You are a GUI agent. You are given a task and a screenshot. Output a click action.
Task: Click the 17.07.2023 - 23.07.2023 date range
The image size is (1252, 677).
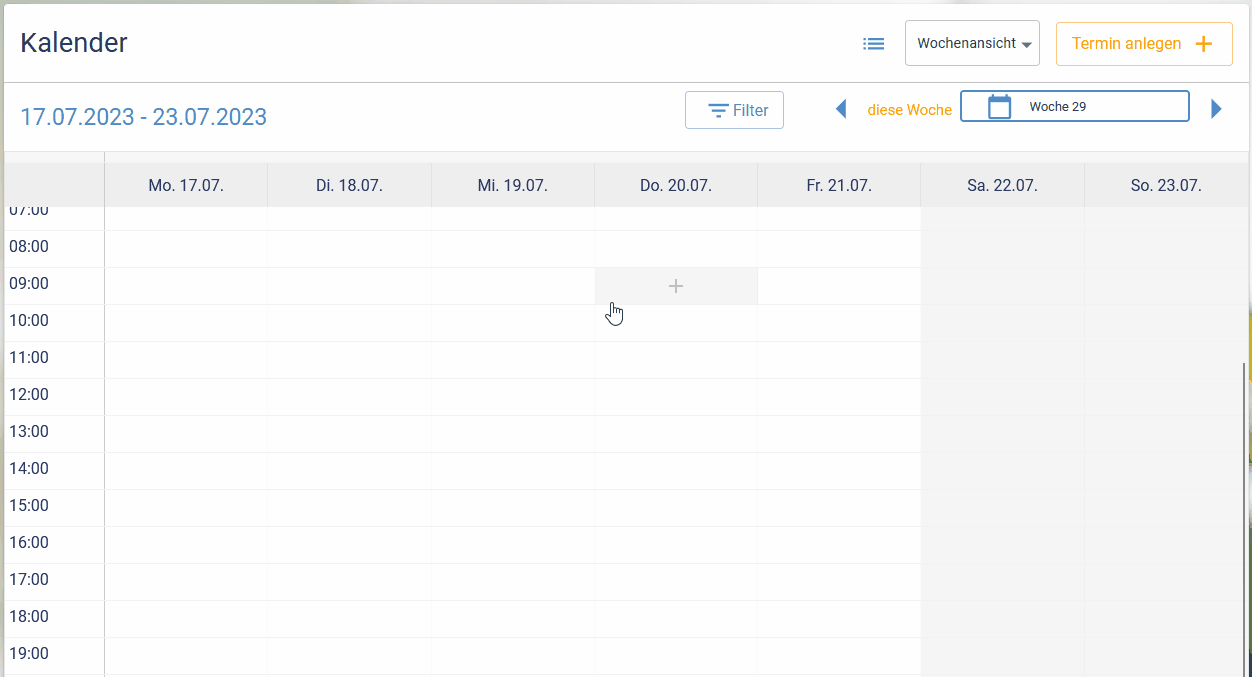(144, 117)
